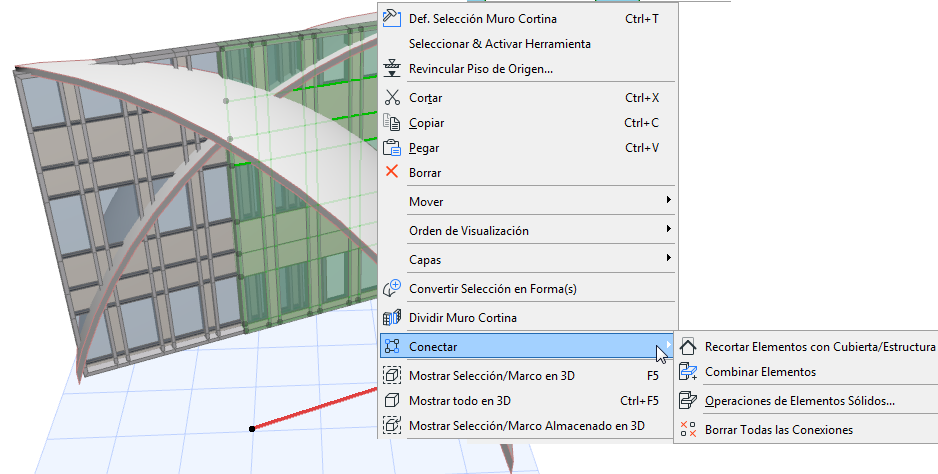
Task: Choose Seleccionar & Activar Herramienta
Action: coord(528,44)
